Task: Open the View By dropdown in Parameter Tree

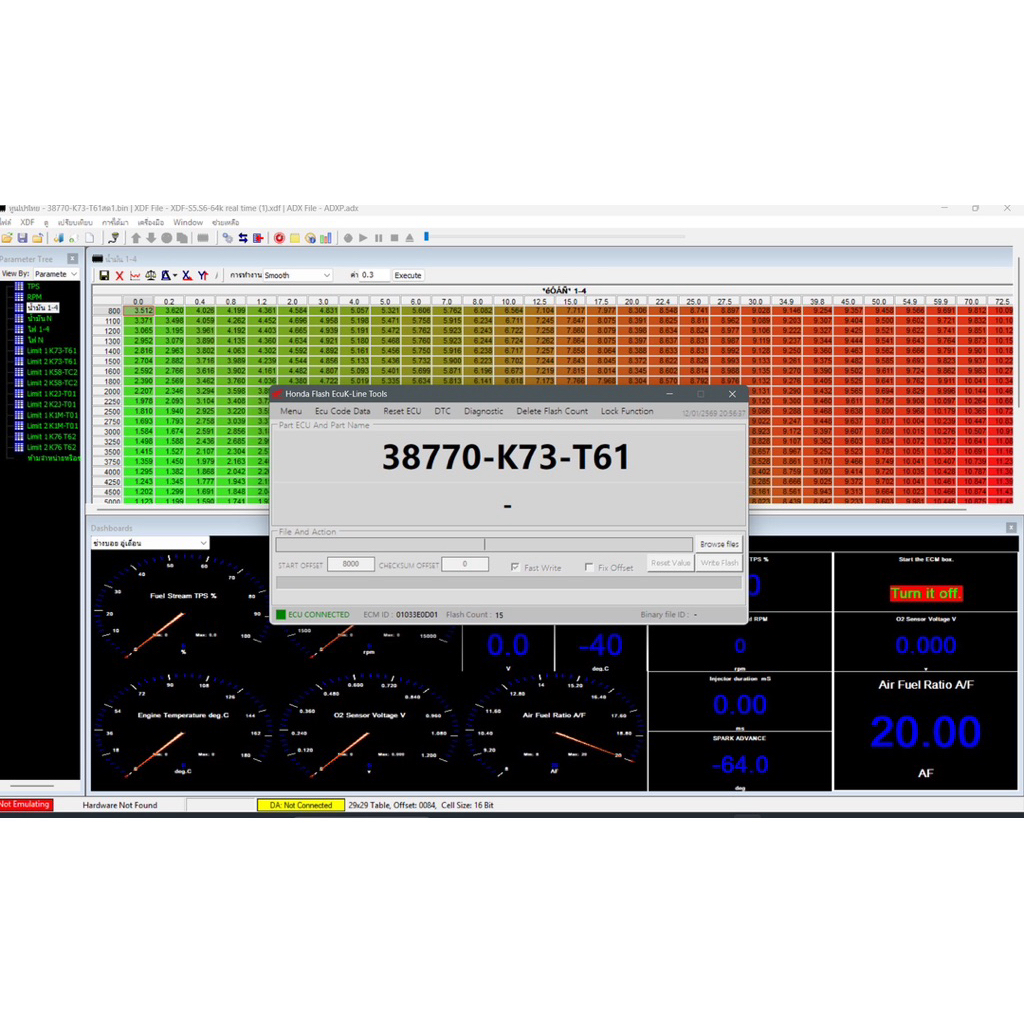Action: (x=56, y=274)
